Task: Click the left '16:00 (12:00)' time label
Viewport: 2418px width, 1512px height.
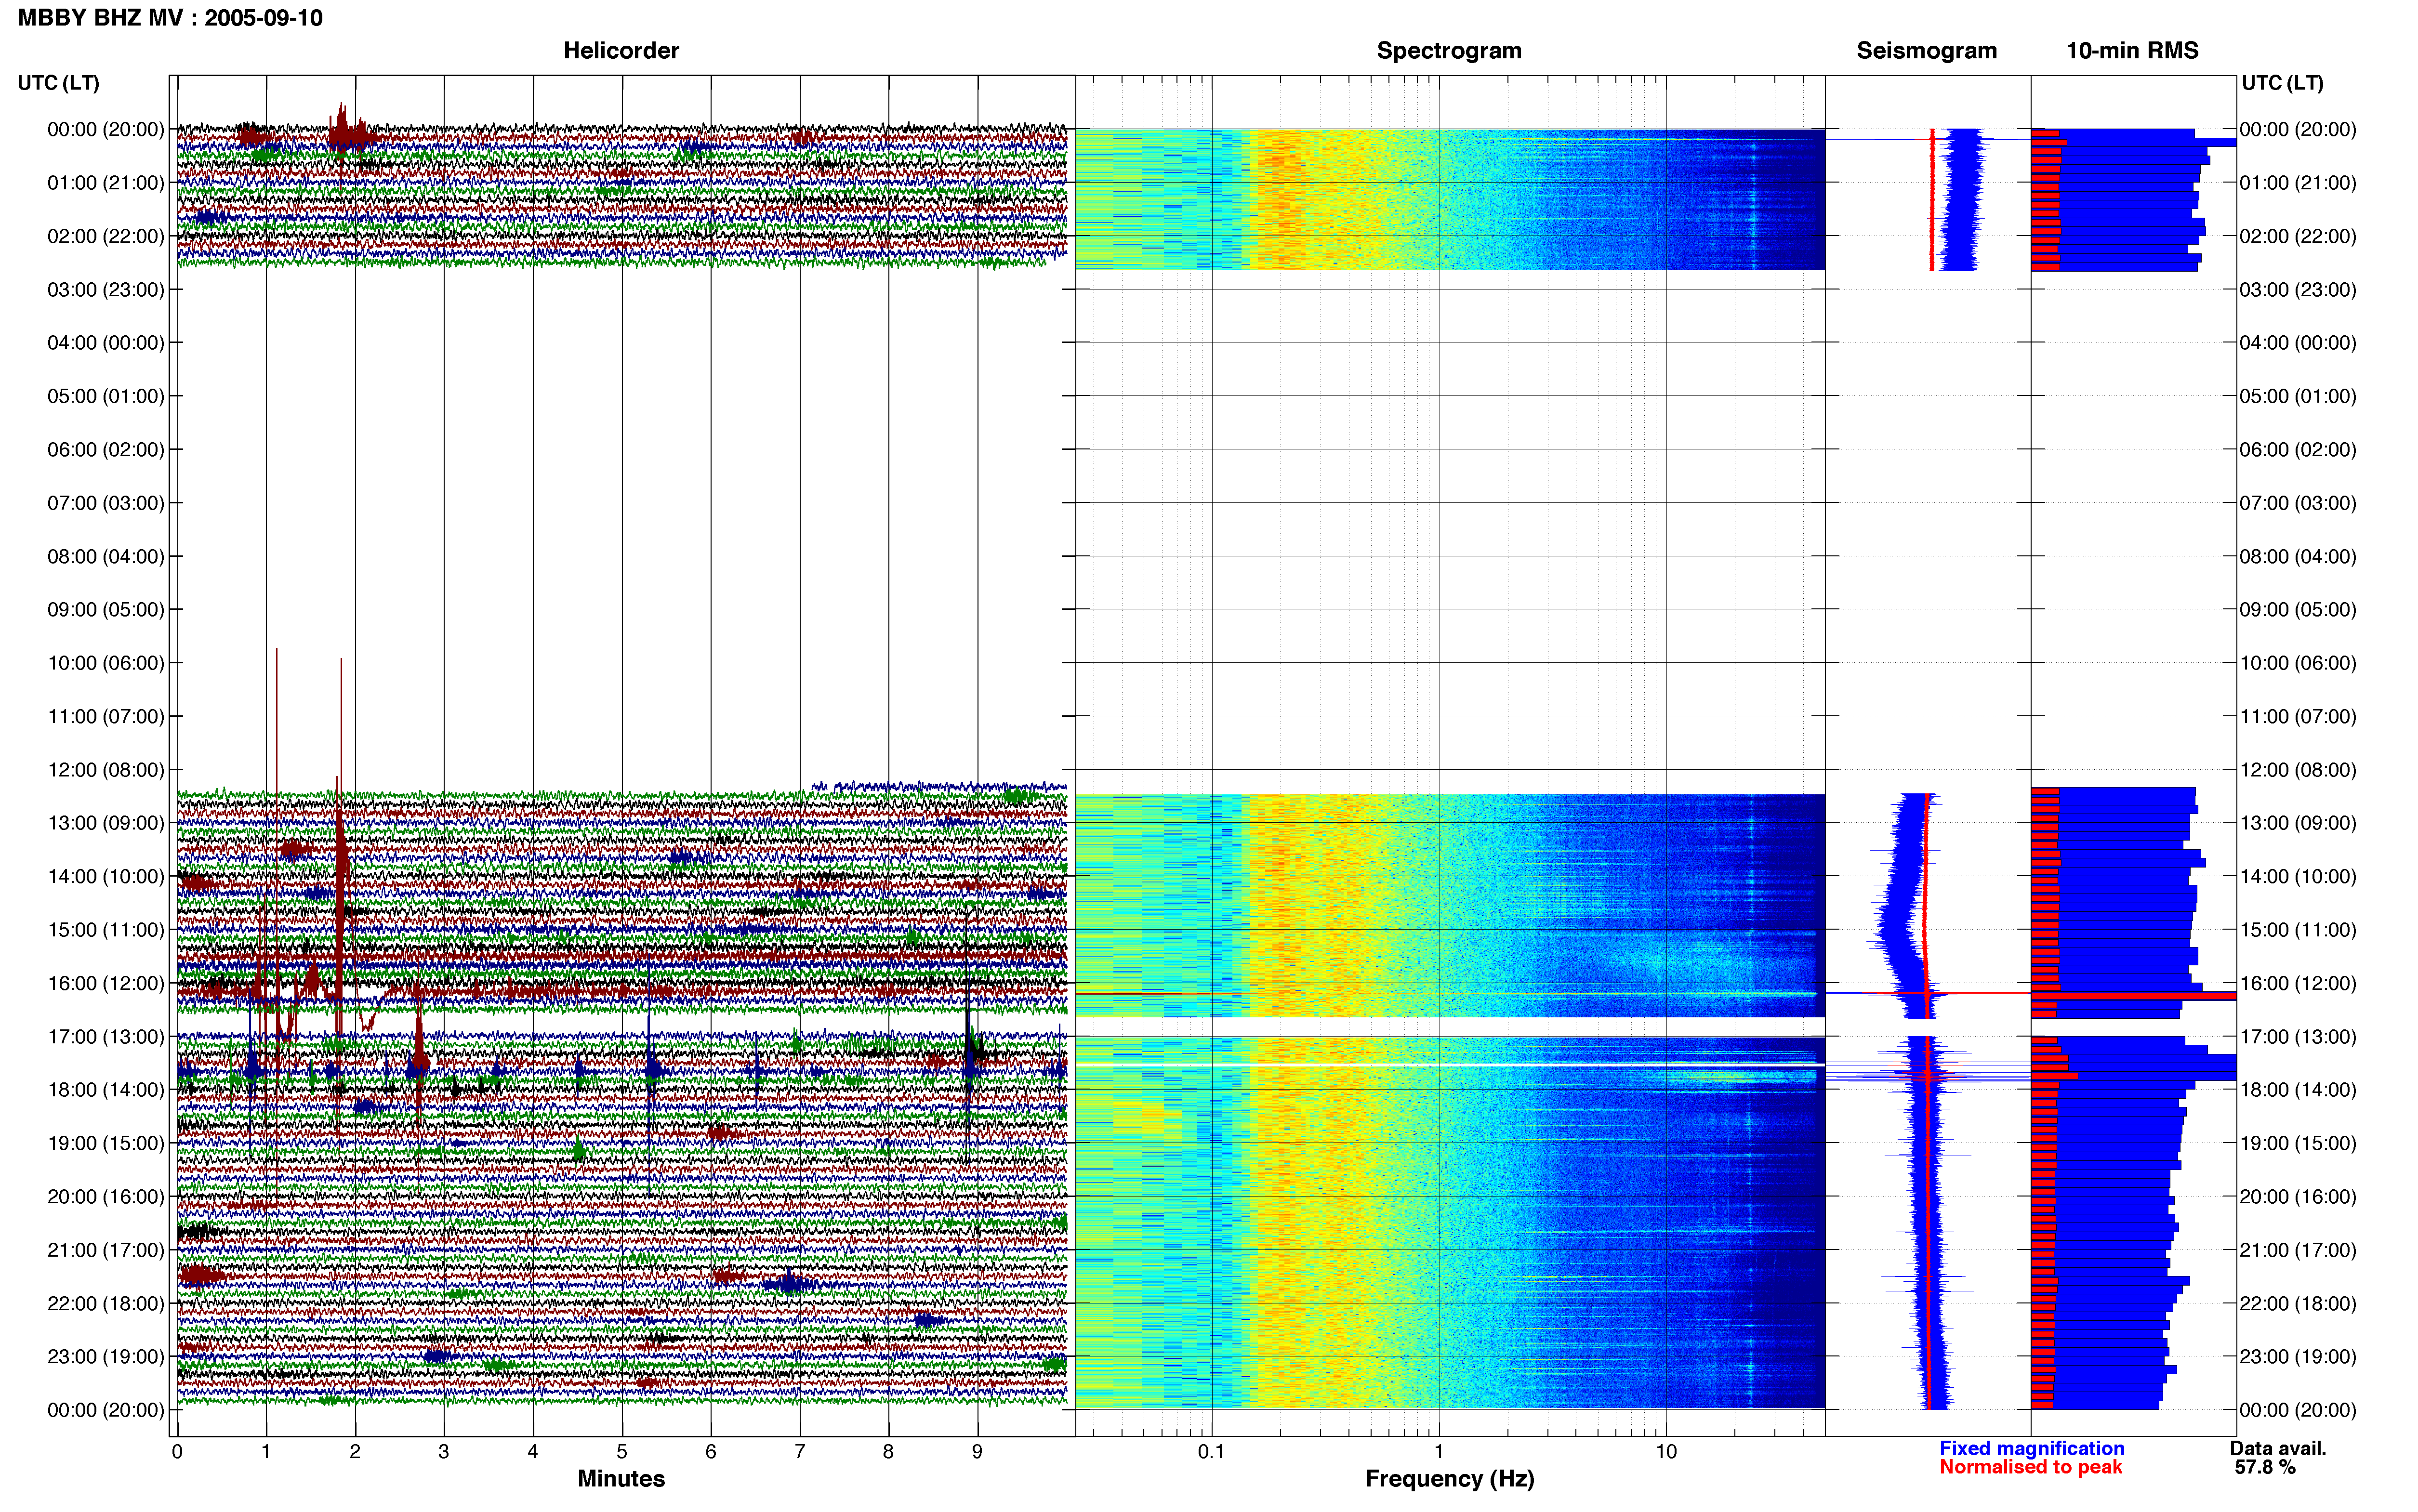Action: pyautogui.click(x=106, y=983)
